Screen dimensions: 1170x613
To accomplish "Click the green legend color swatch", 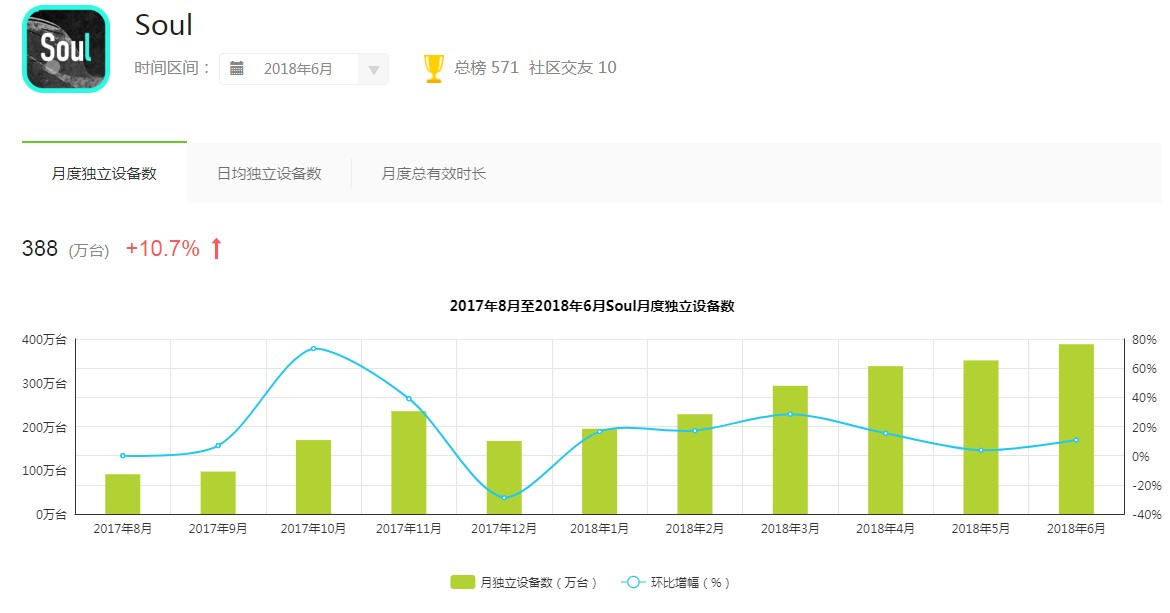I will tap(462, 582).
